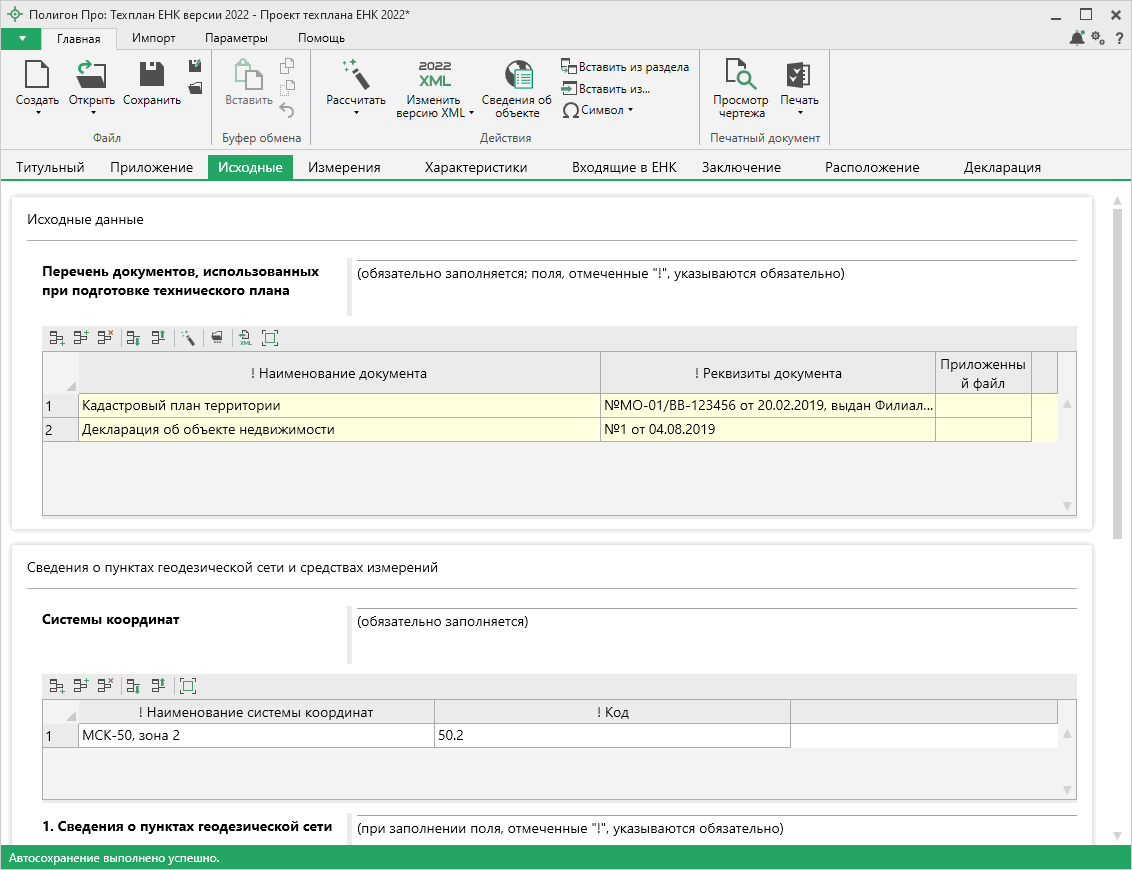Select the Кадастровый план территории row cell

tap(339, 405)
